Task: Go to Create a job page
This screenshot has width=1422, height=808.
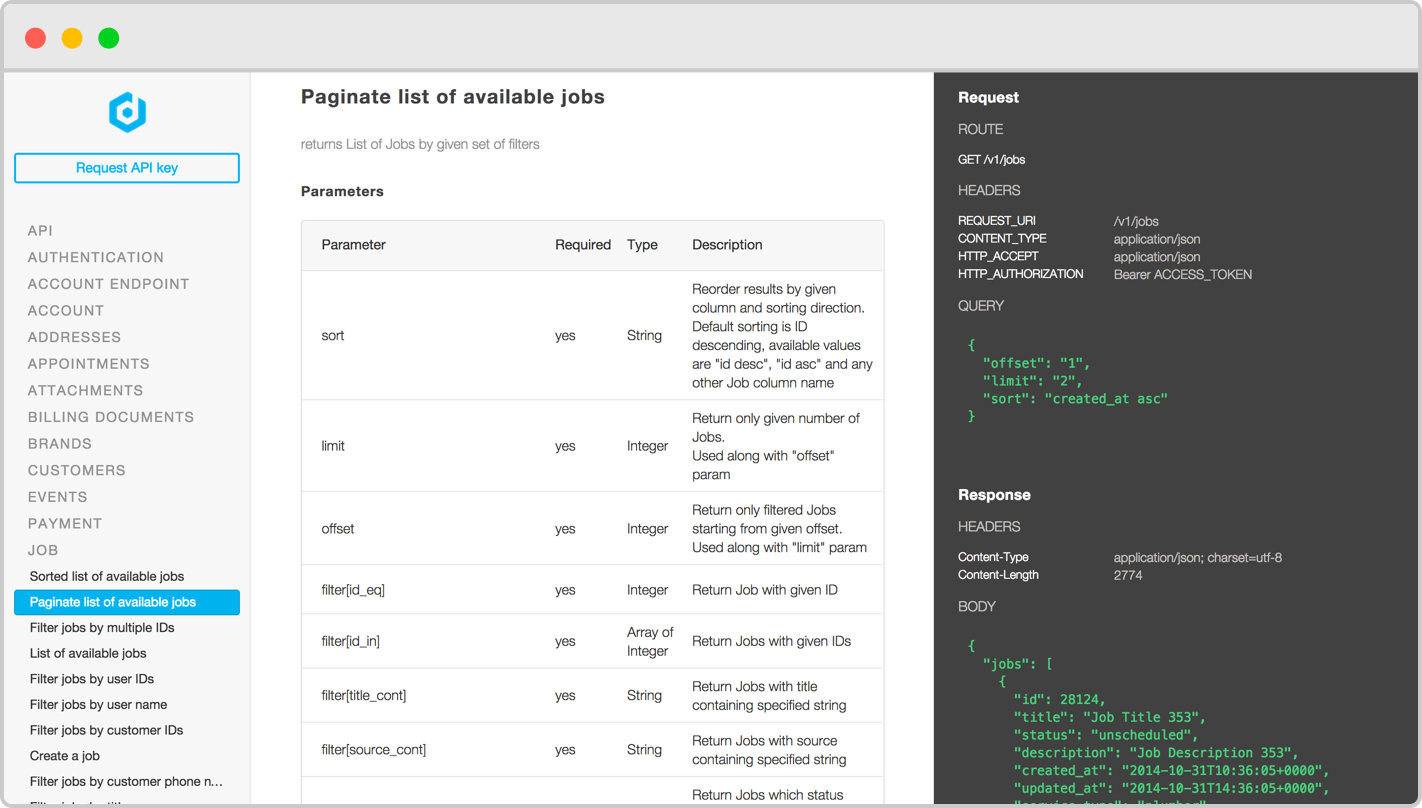Action: [x=65, y=756]
